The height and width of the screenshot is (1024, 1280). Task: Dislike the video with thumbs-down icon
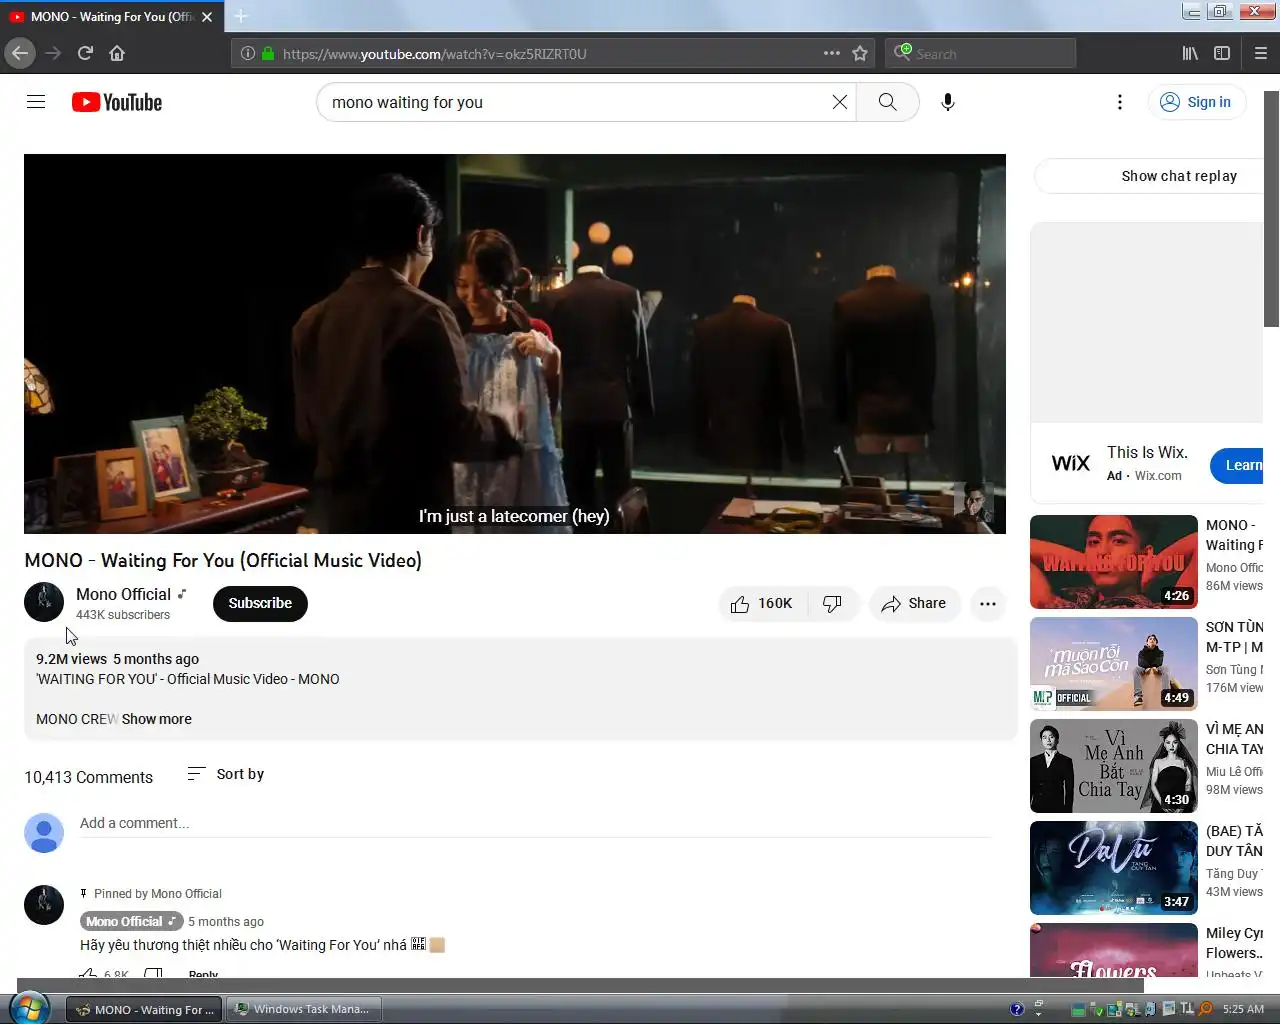pos(832,603)
